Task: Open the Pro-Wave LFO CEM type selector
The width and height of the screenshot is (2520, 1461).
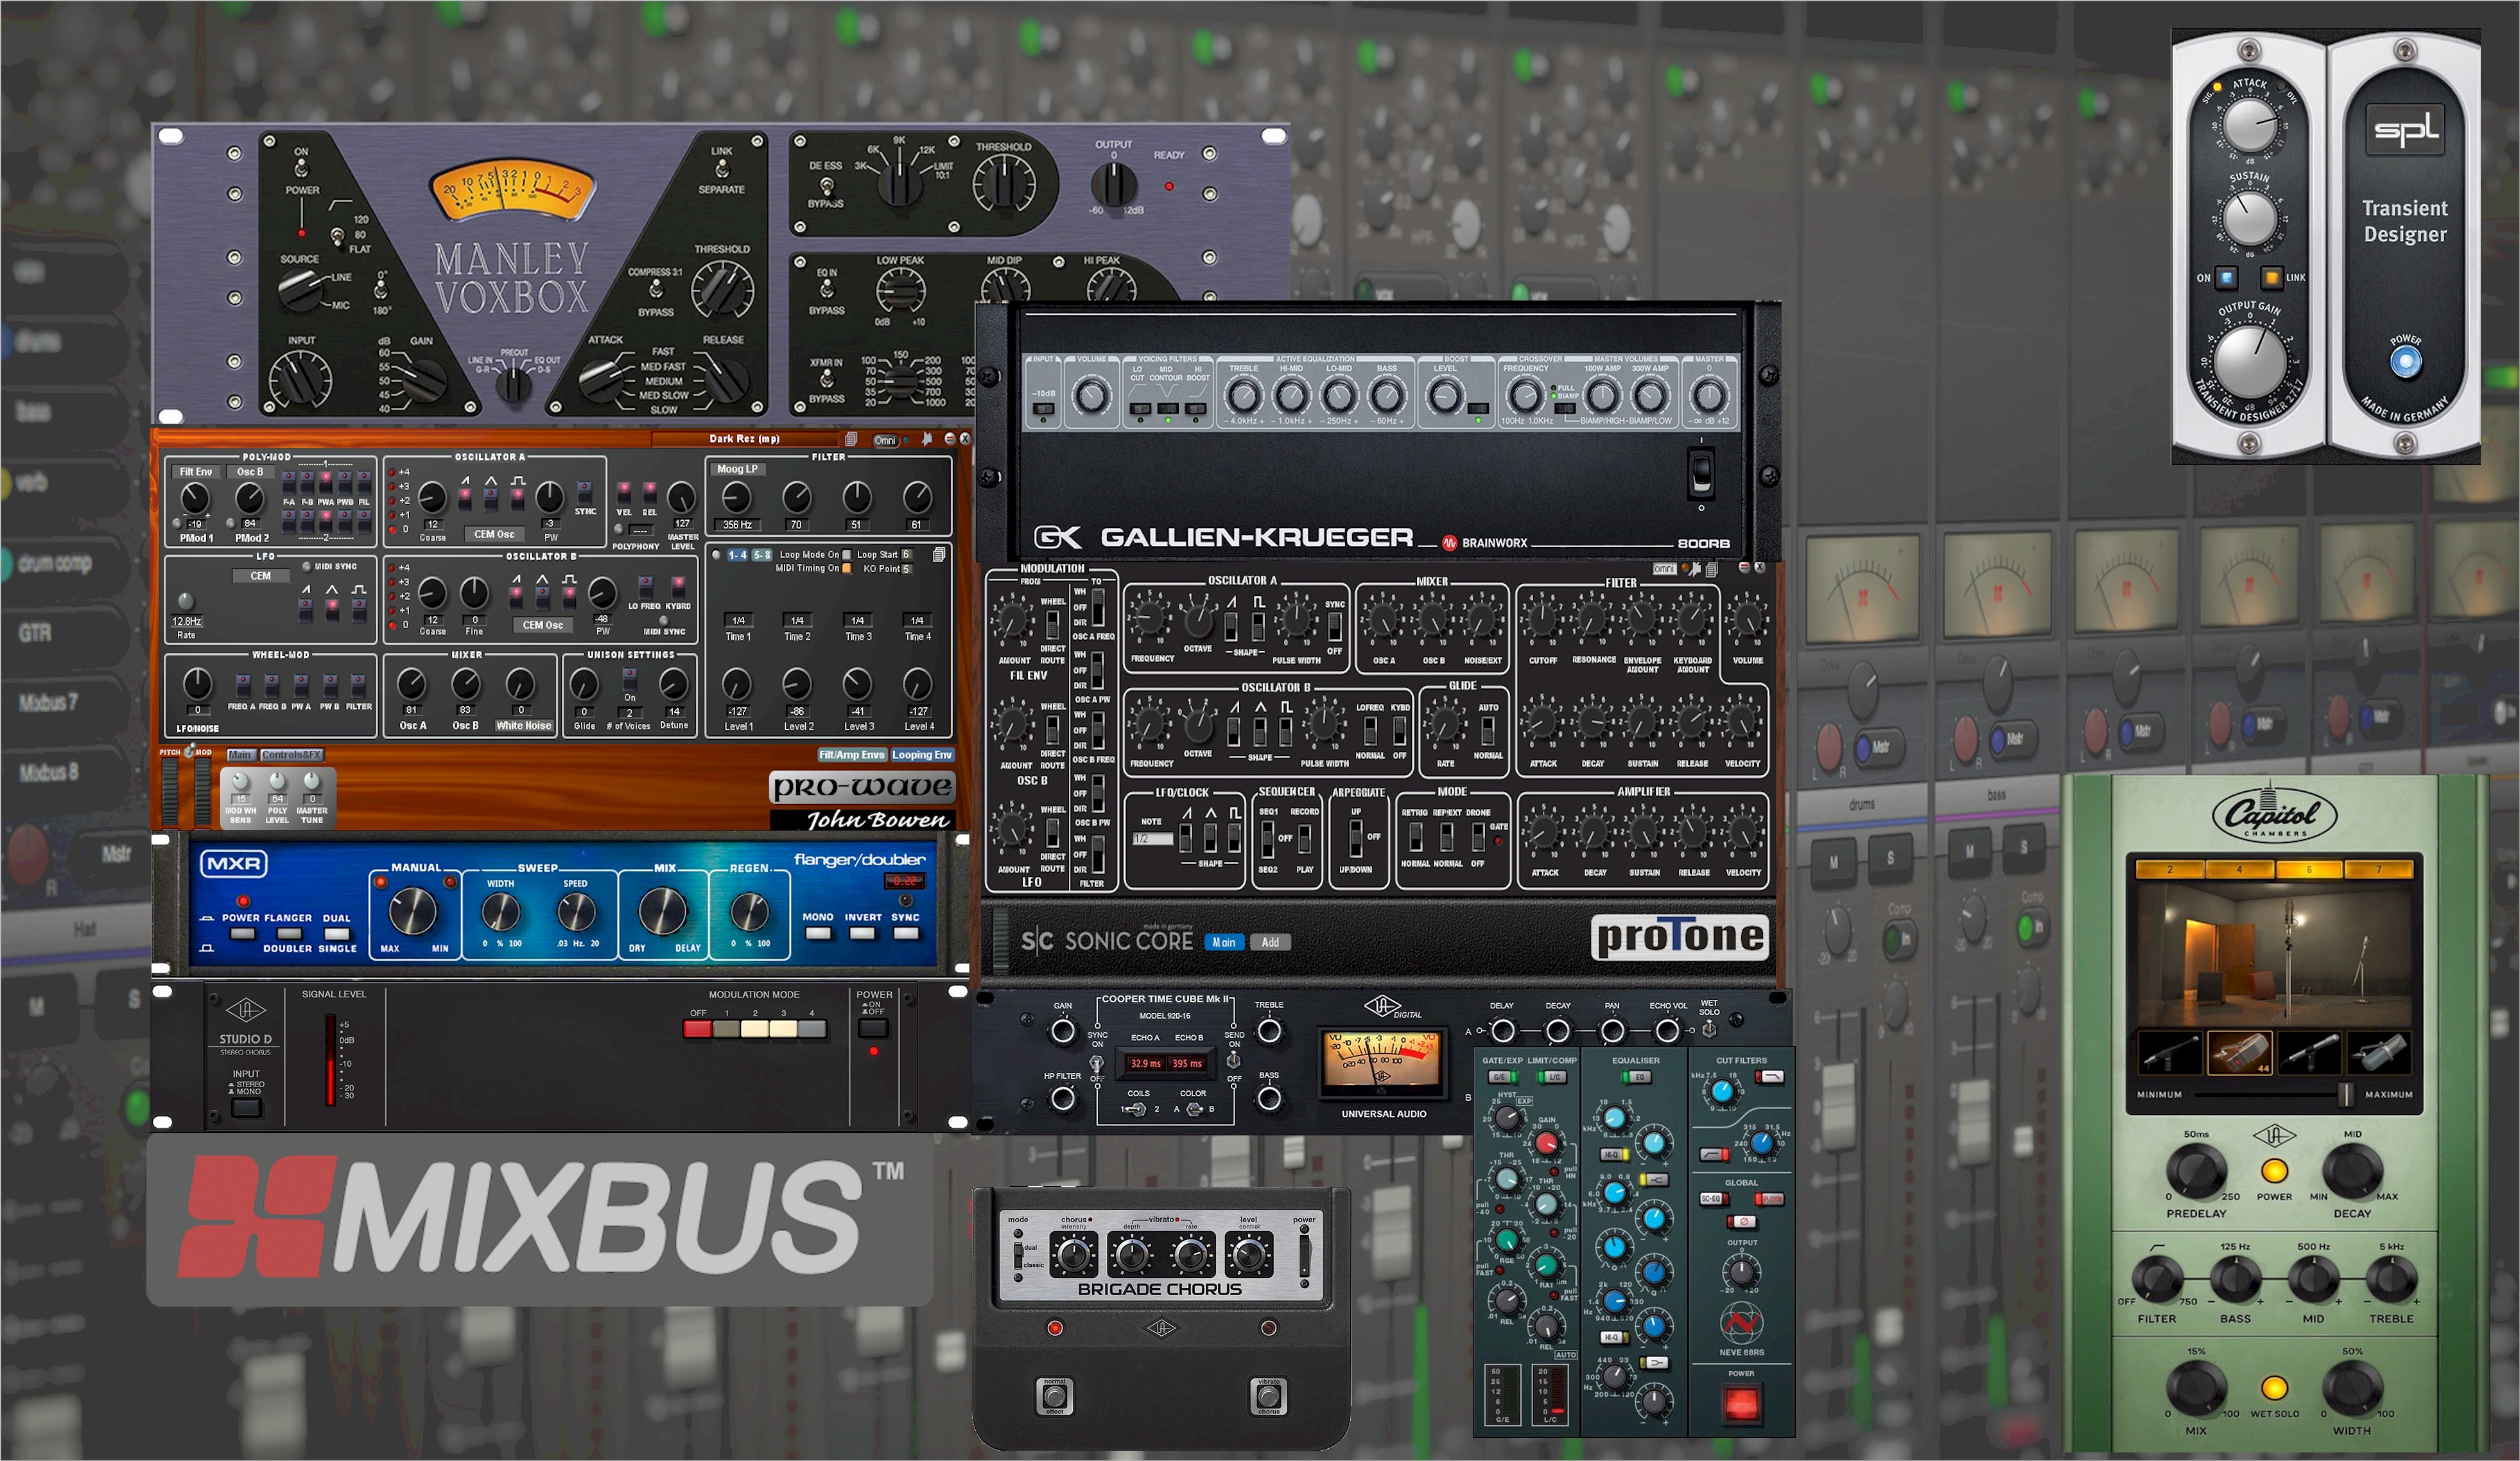Action: (x=260, y=577)
